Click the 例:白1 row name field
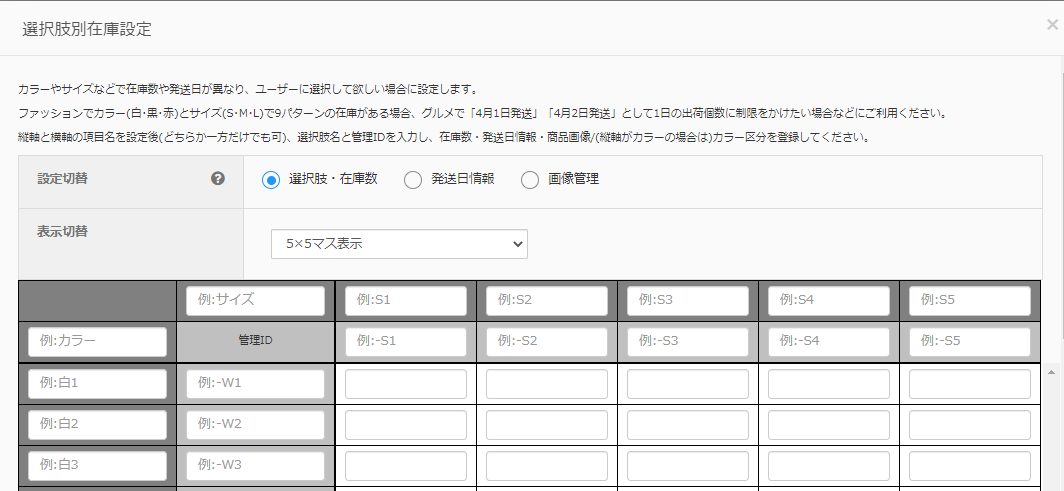Viewport: 1064px width, 491px height. 98,384
